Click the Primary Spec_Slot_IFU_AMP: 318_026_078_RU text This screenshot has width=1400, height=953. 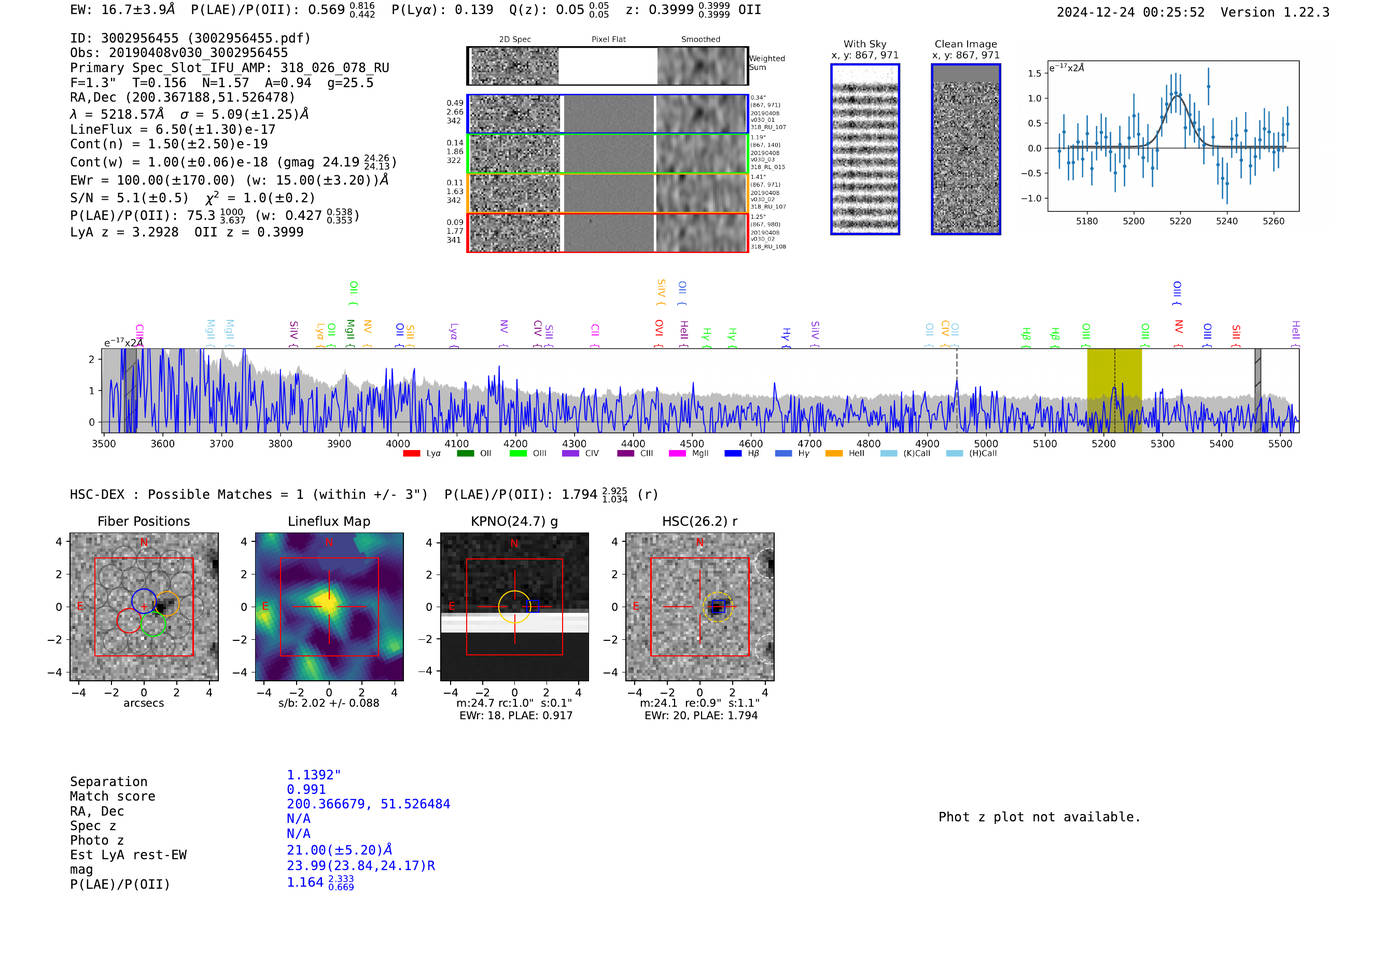point(230,68)
